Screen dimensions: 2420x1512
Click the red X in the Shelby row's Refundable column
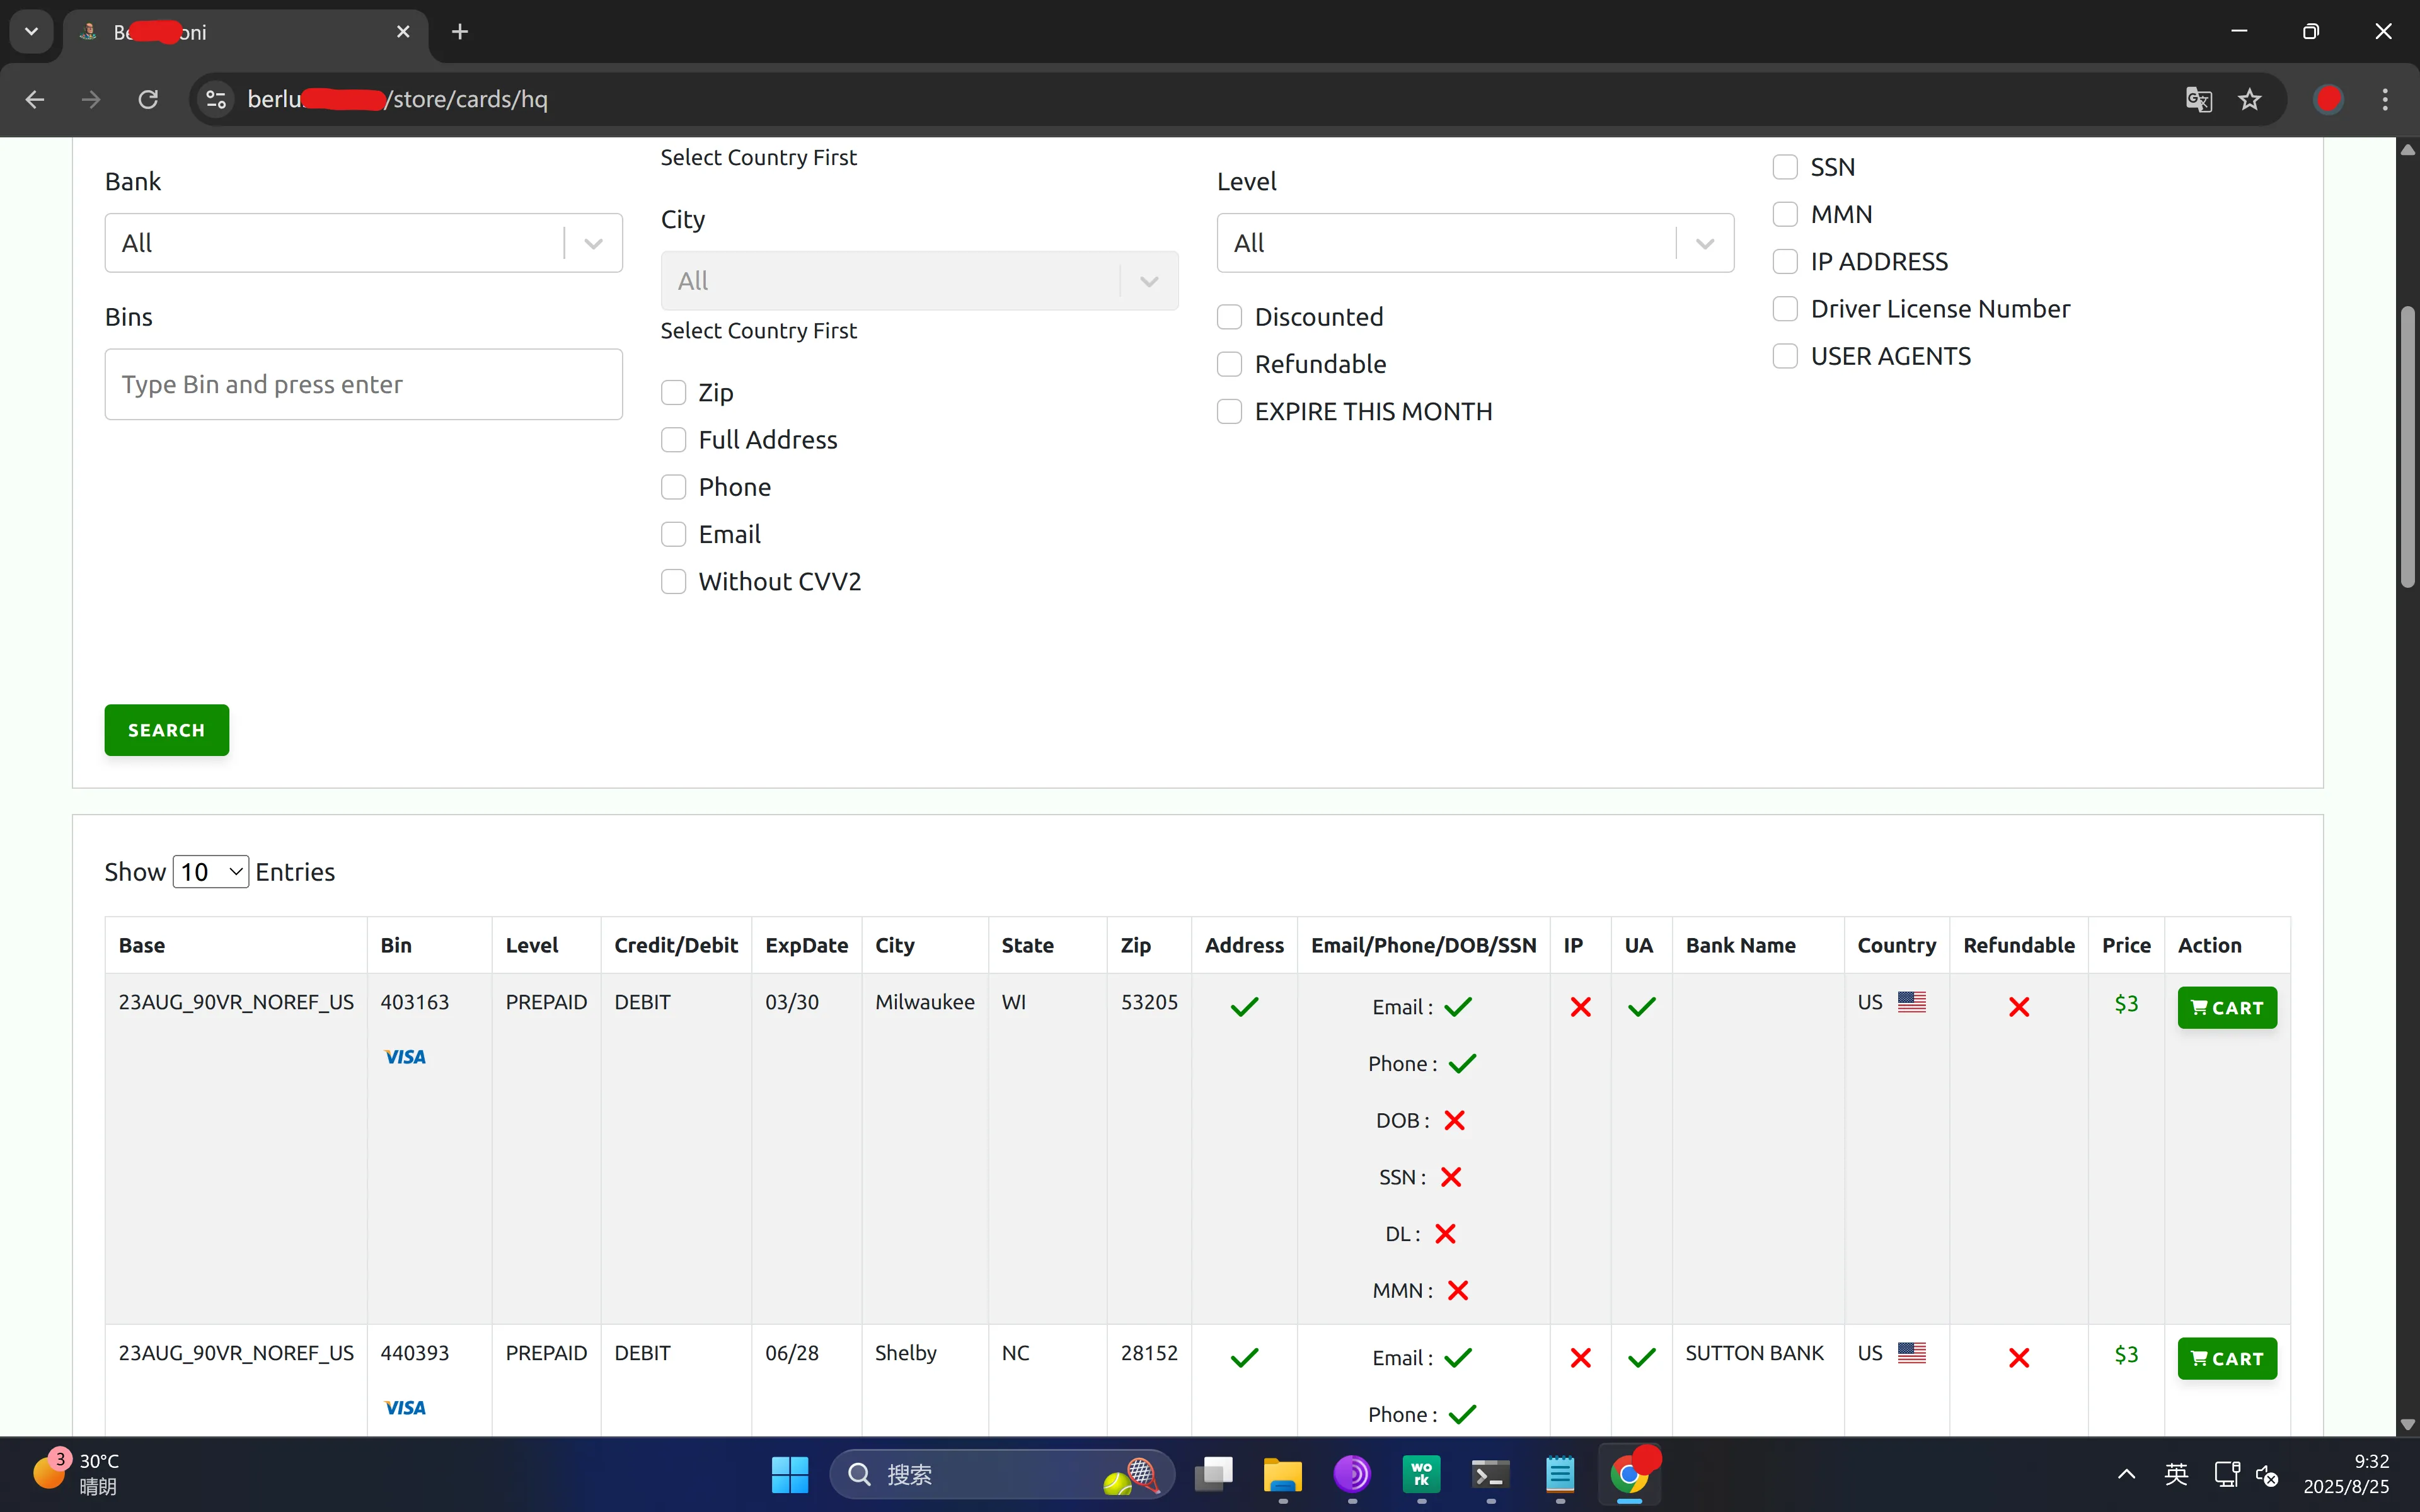coord(2019,1358)
